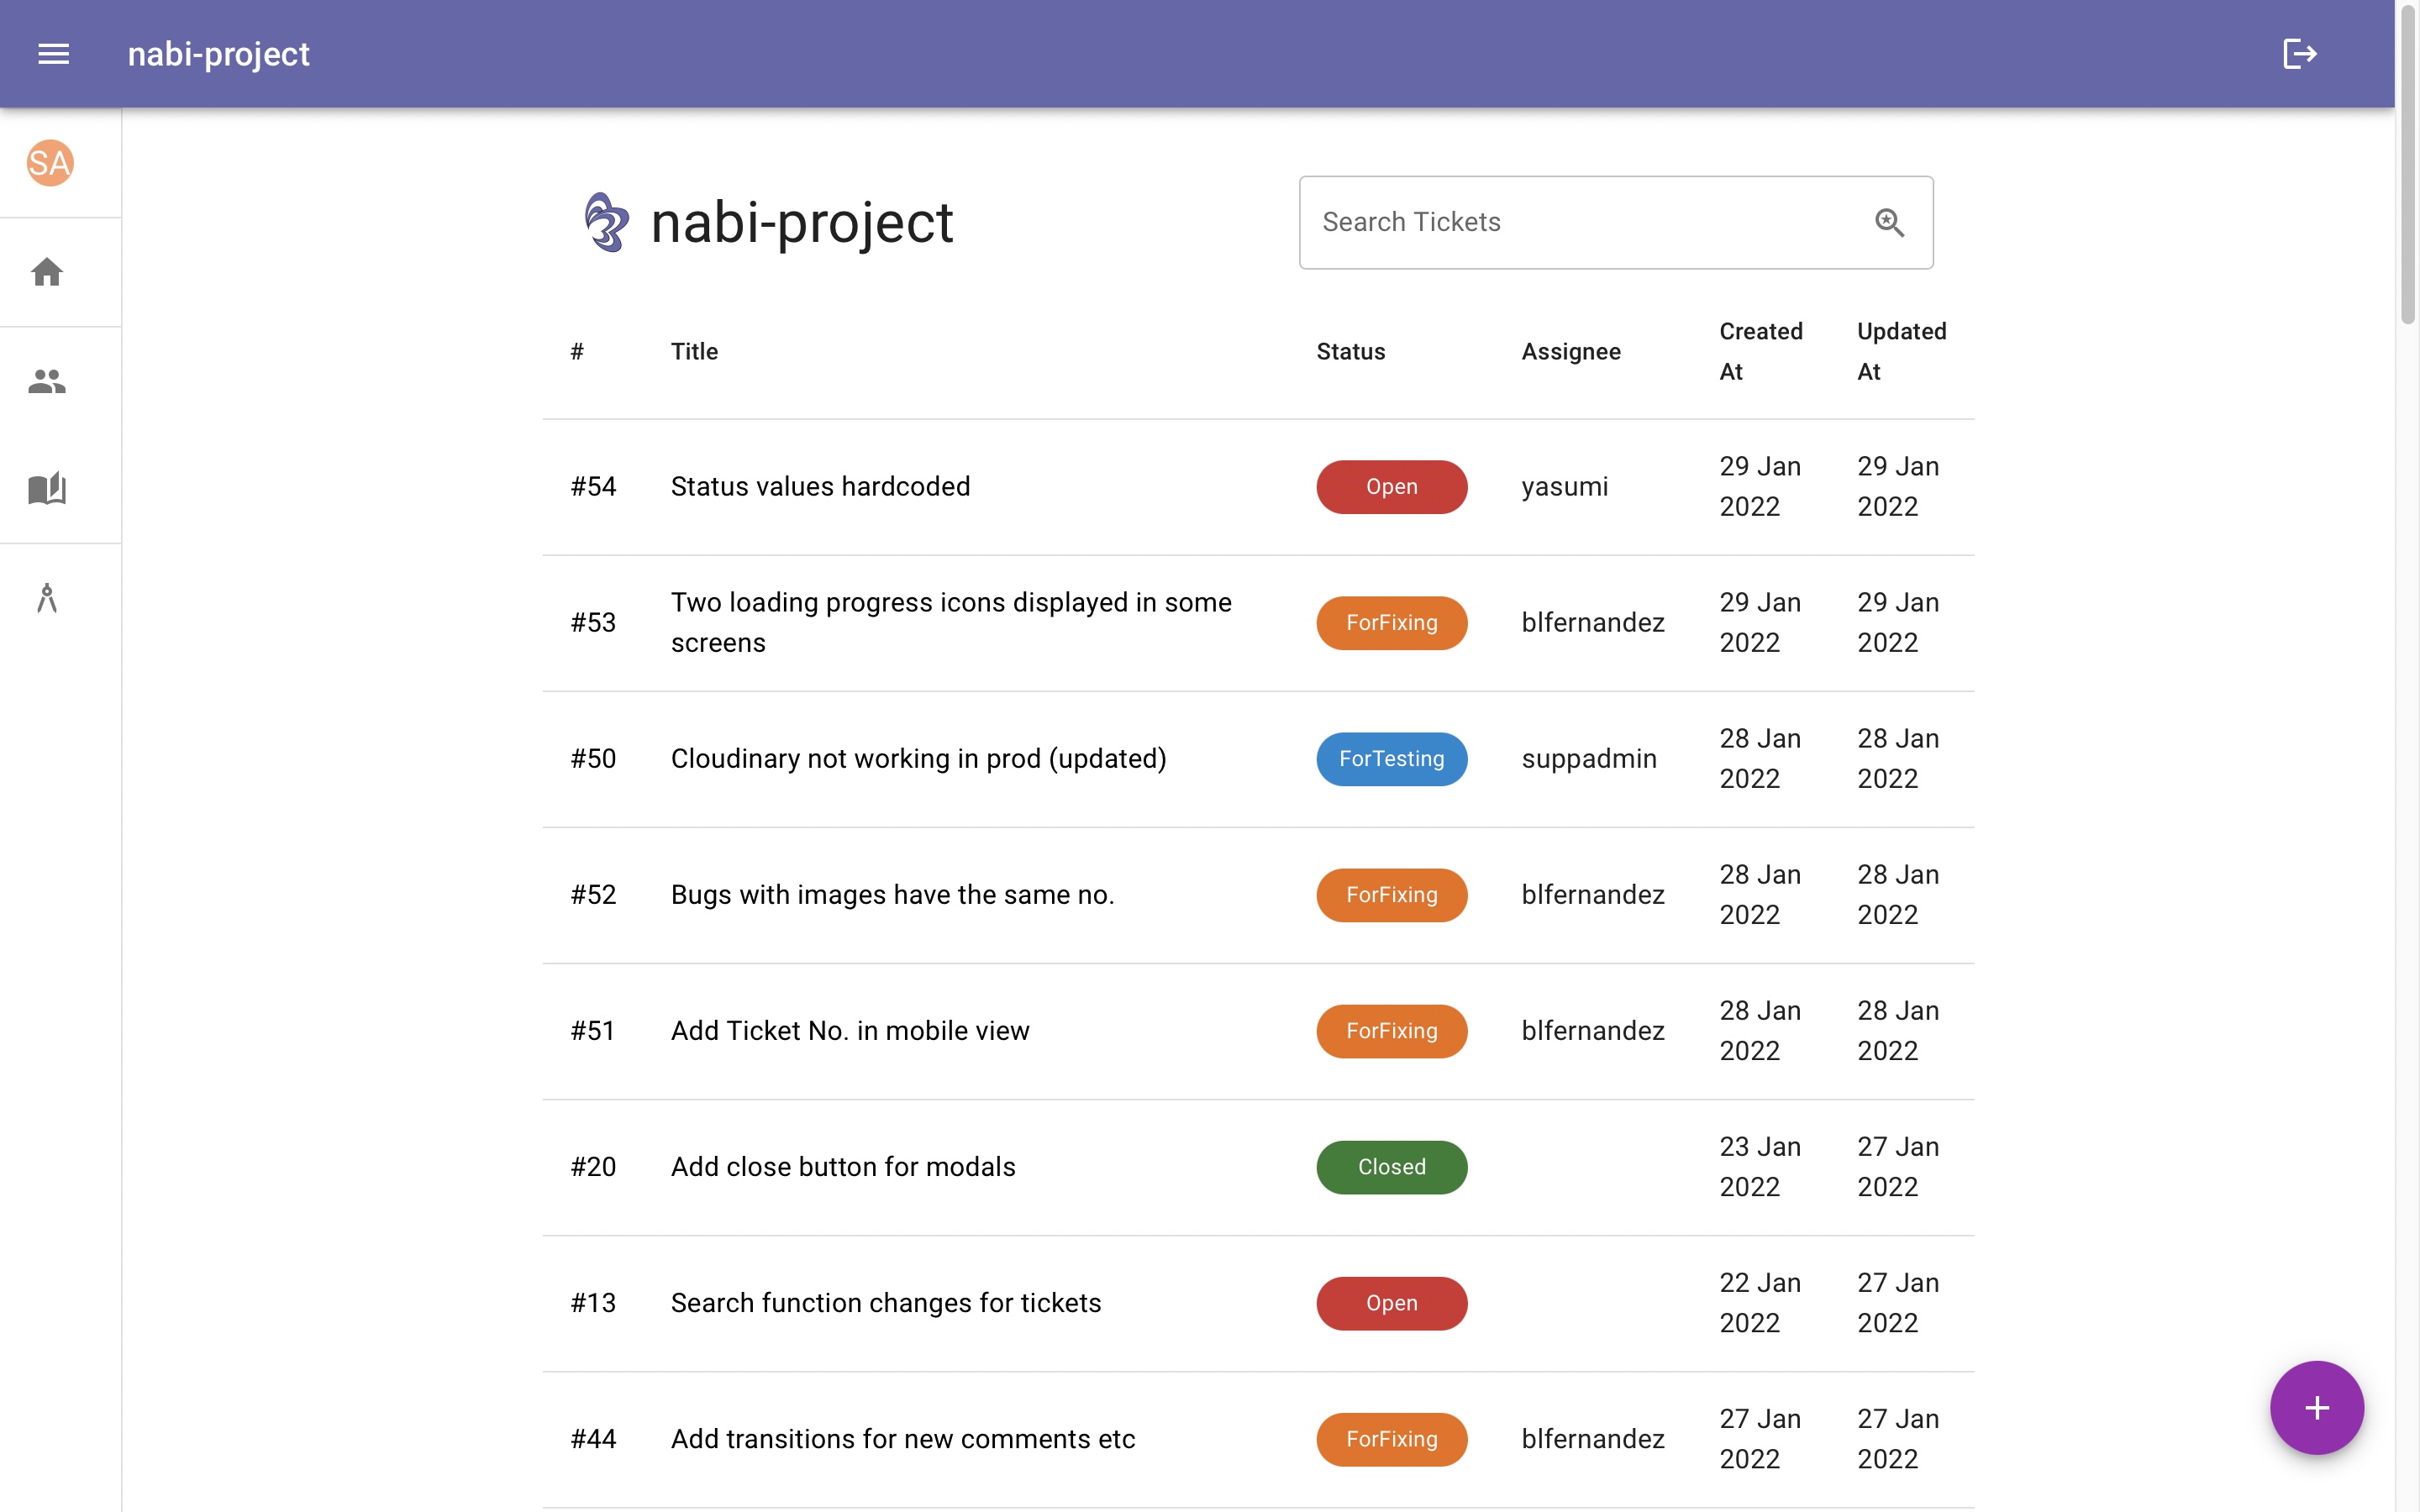Select the Home icon in the sidebar
The height and width of the screenshot is (1512, 2420).
coord(47,272)
